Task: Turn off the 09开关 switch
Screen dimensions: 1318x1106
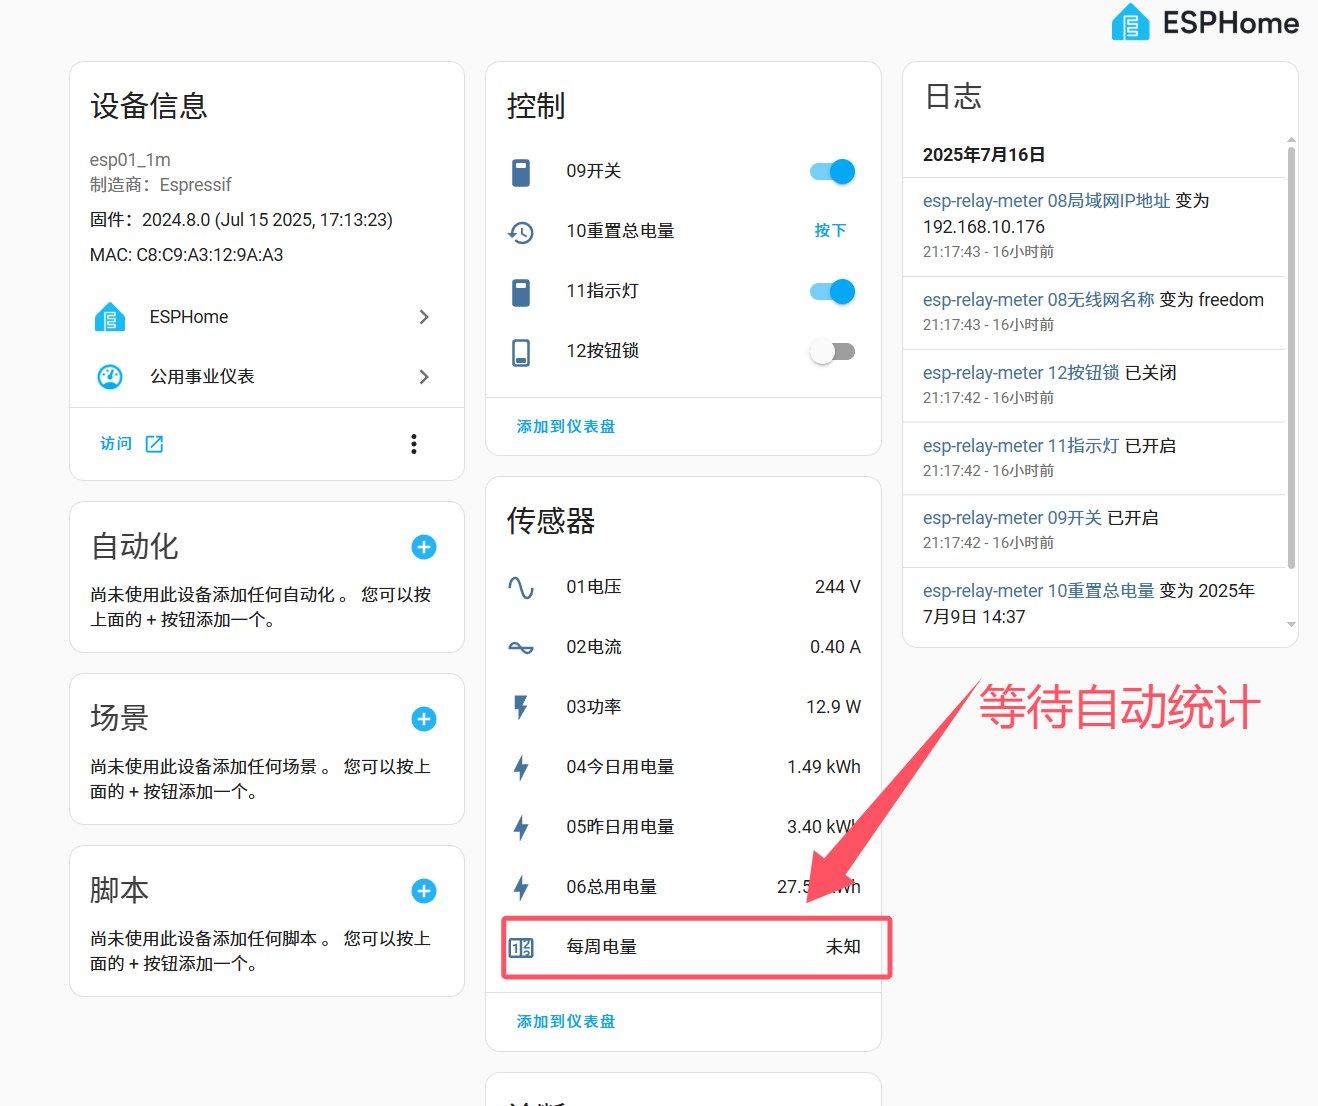Action: point(832,172)
